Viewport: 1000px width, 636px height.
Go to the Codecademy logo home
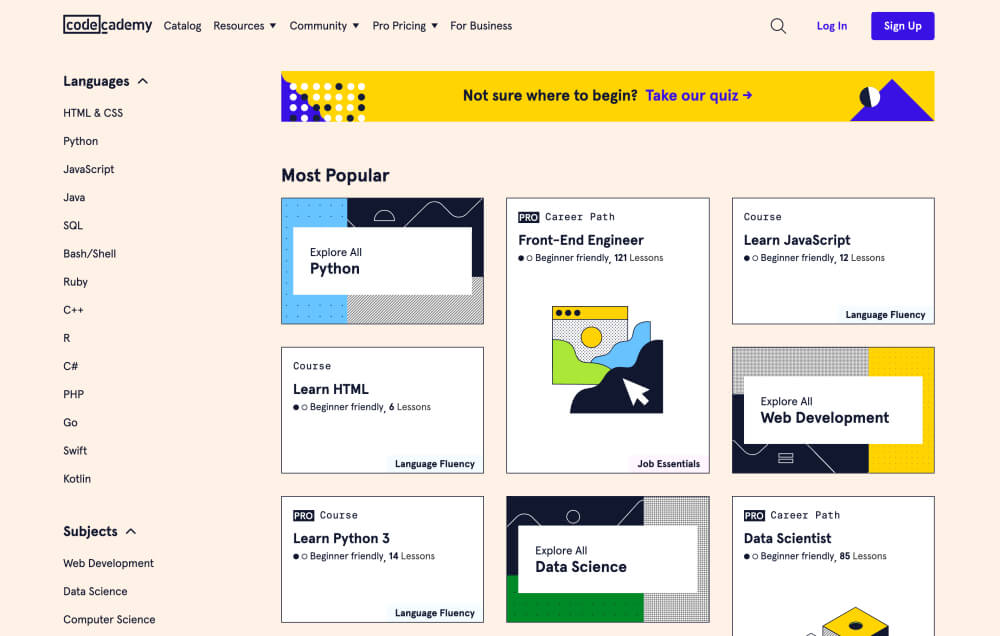108,25
